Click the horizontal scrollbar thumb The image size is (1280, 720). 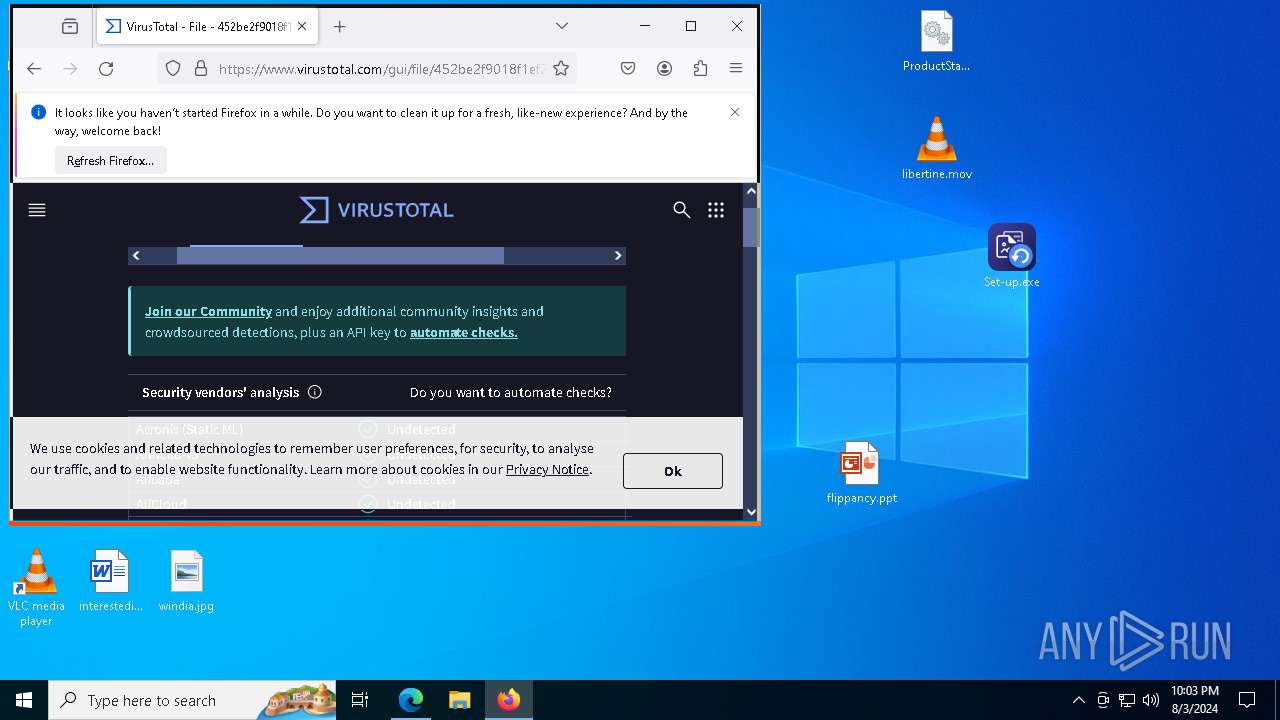coord(340,256)
